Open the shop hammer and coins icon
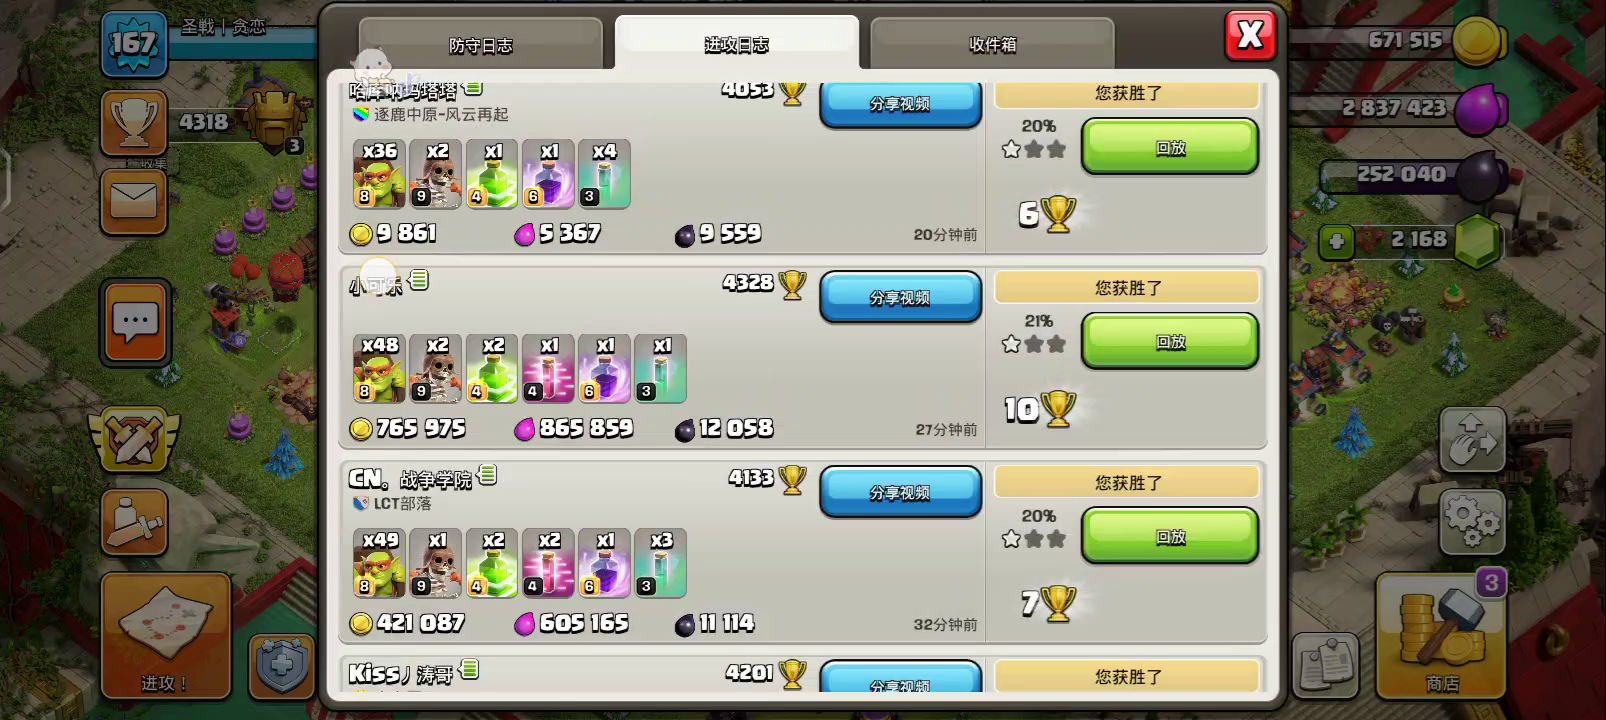 click(x=1441, y=635)
